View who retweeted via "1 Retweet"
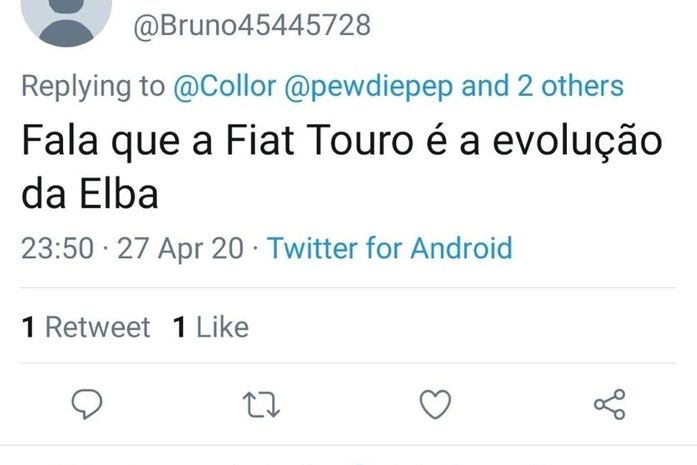The image size is (697, 465). pyautogui.click(x=86, y=327)
